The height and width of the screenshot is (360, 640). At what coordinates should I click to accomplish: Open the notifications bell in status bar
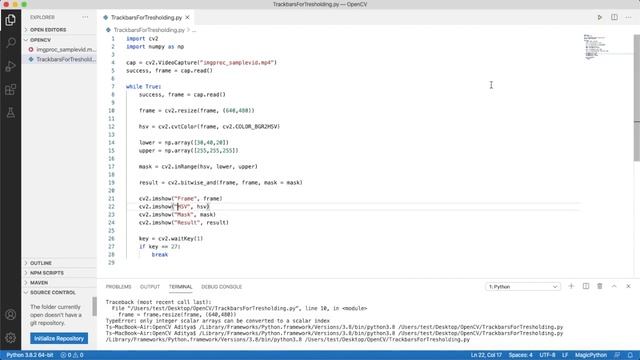coord(630,355)
